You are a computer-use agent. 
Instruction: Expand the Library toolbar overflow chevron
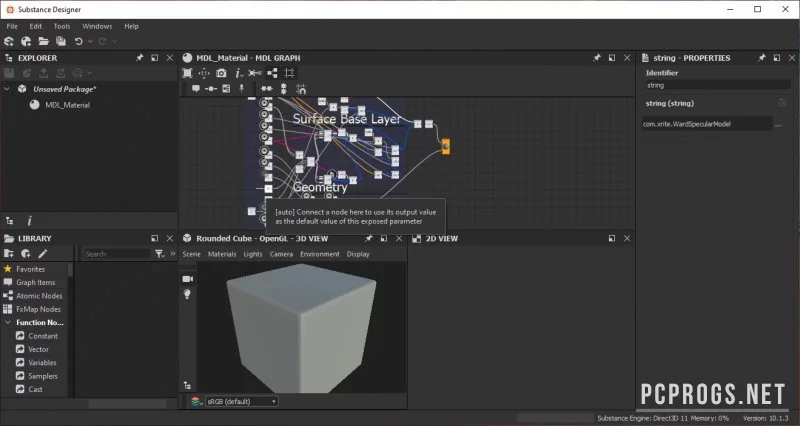click(x=173, y=254)
